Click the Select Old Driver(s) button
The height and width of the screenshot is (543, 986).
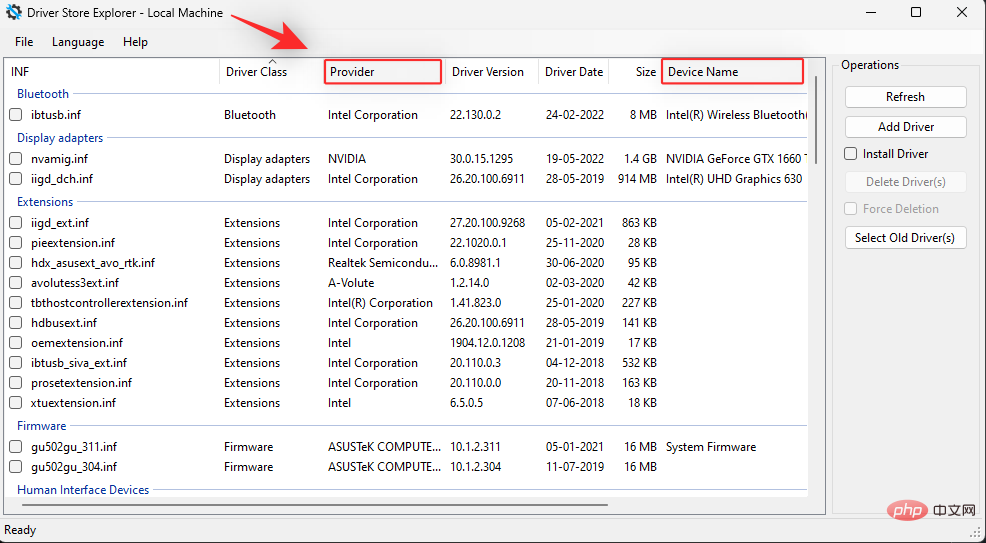(906, 238)
